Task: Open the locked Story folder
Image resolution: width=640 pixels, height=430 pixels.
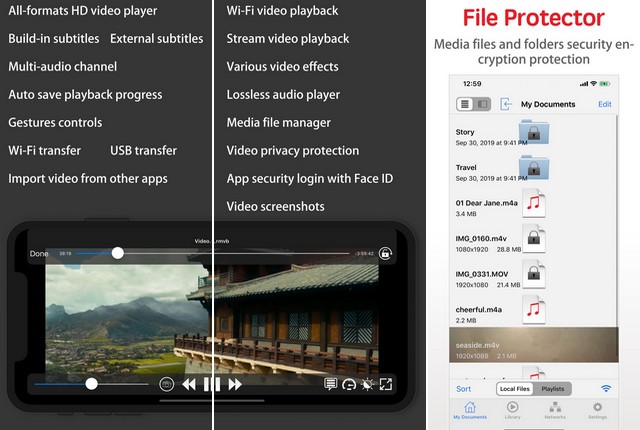Action: [534, 132]
